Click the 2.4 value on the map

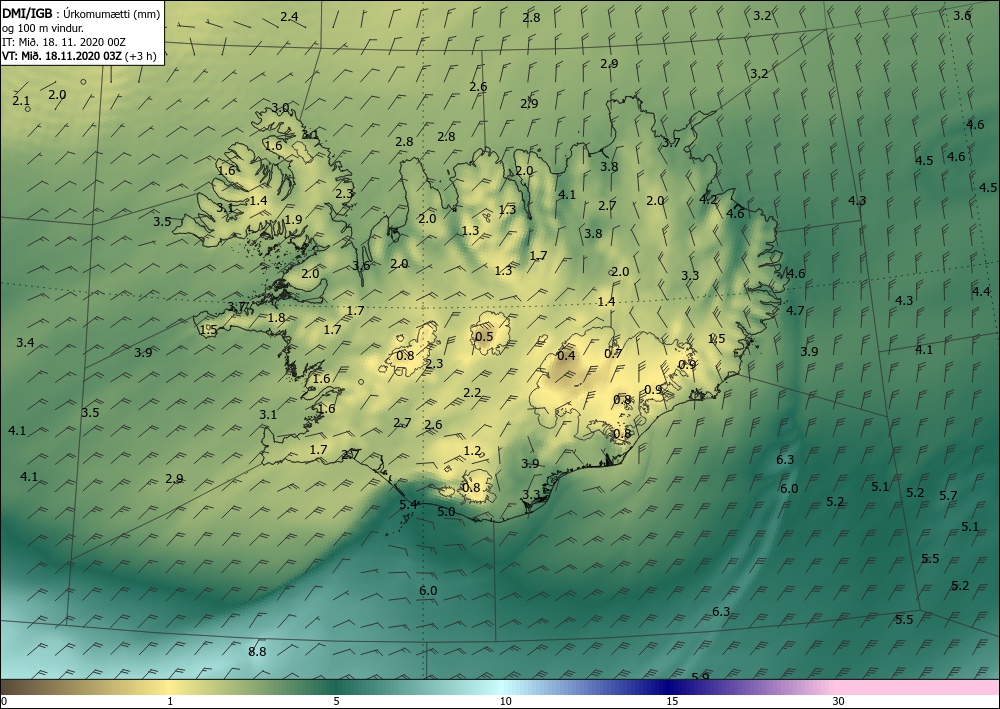pos(289,17)
